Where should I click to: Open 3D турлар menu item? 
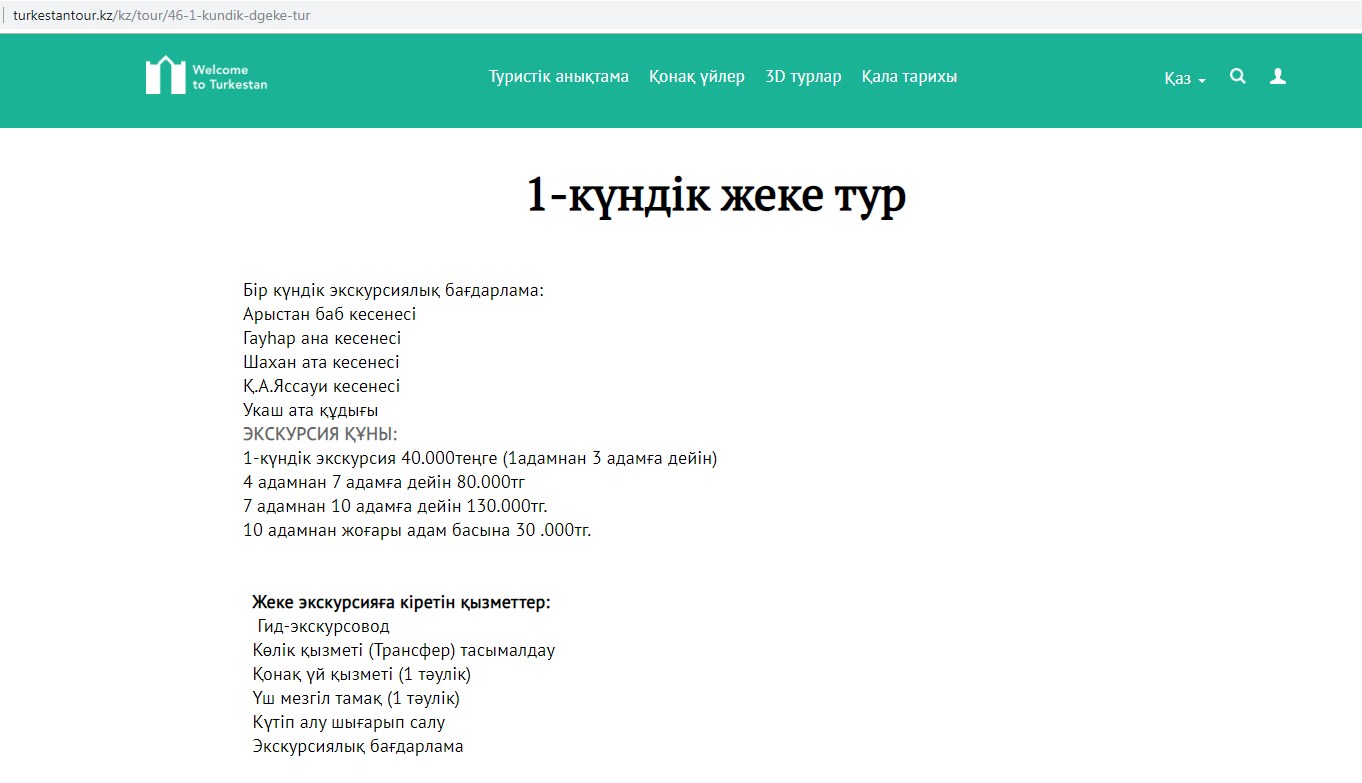pyautogui.click(x=803, y=77)
